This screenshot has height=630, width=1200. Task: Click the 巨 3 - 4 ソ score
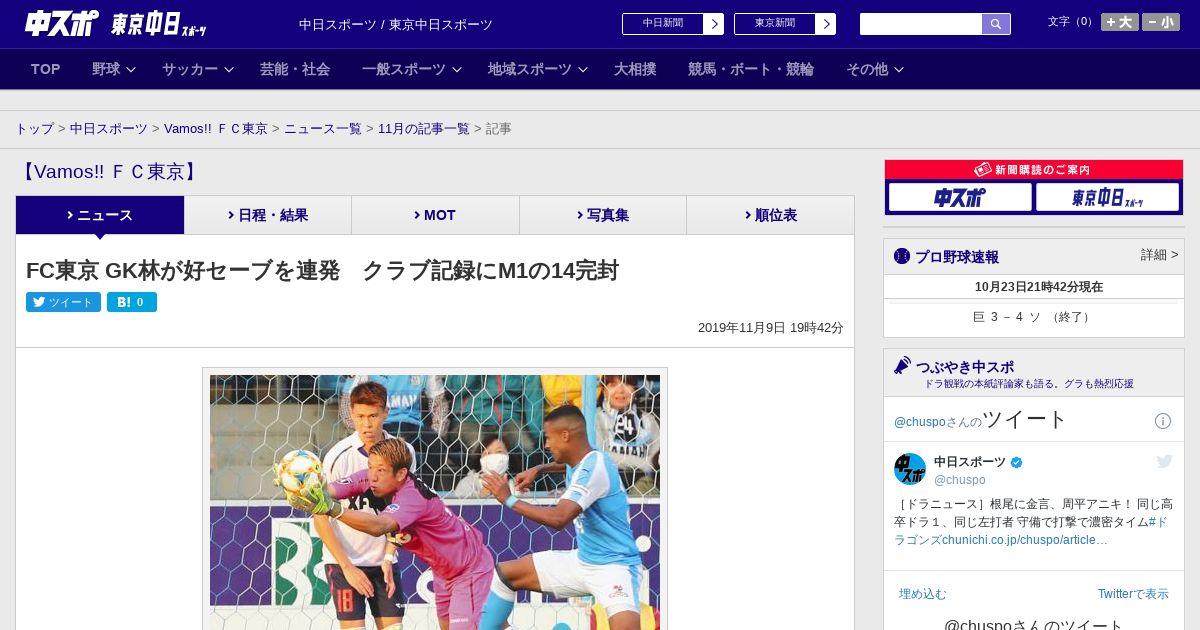click(x=1033, y=317)
